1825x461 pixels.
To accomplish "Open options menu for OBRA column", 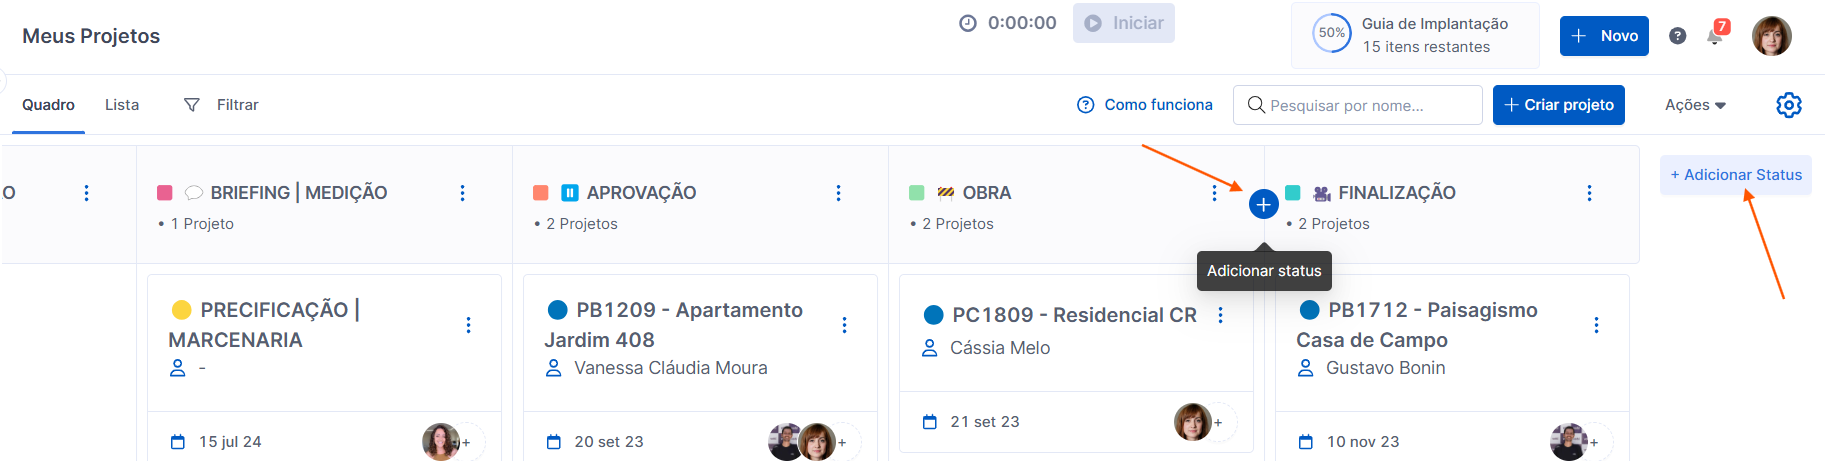I will click(x=1214, y=193).
